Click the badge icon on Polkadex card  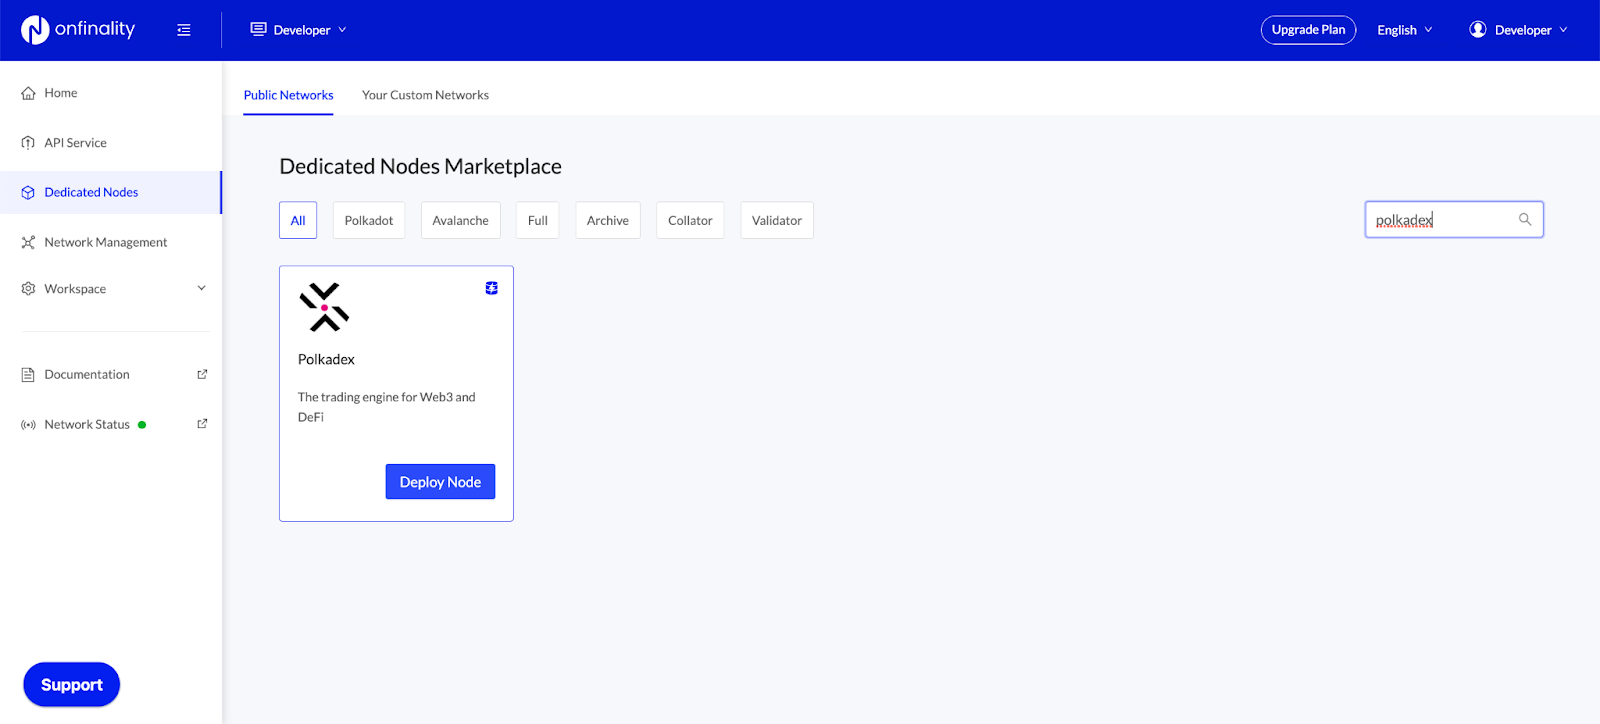pos(491,288)
